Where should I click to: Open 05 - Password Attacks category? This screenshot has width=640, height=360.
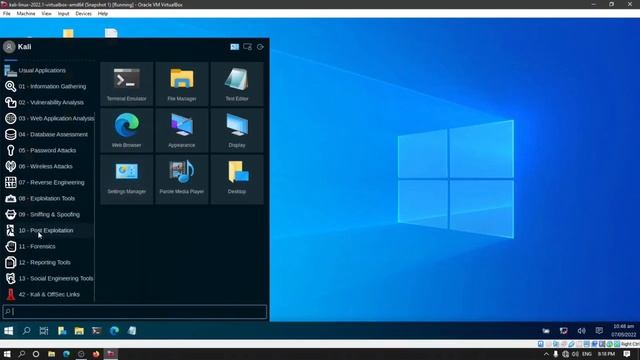click(x=48, y=151)
